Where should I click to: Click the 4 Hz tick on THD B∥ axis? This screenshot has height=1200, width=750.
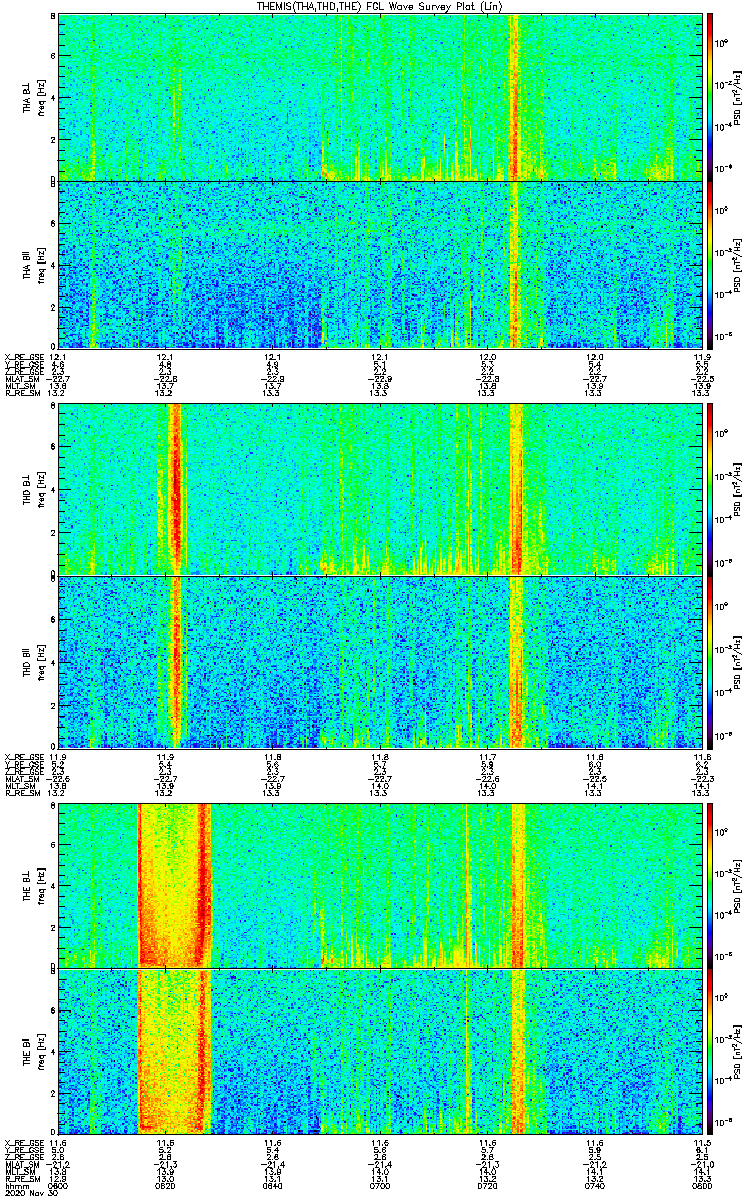coord(51,661)
